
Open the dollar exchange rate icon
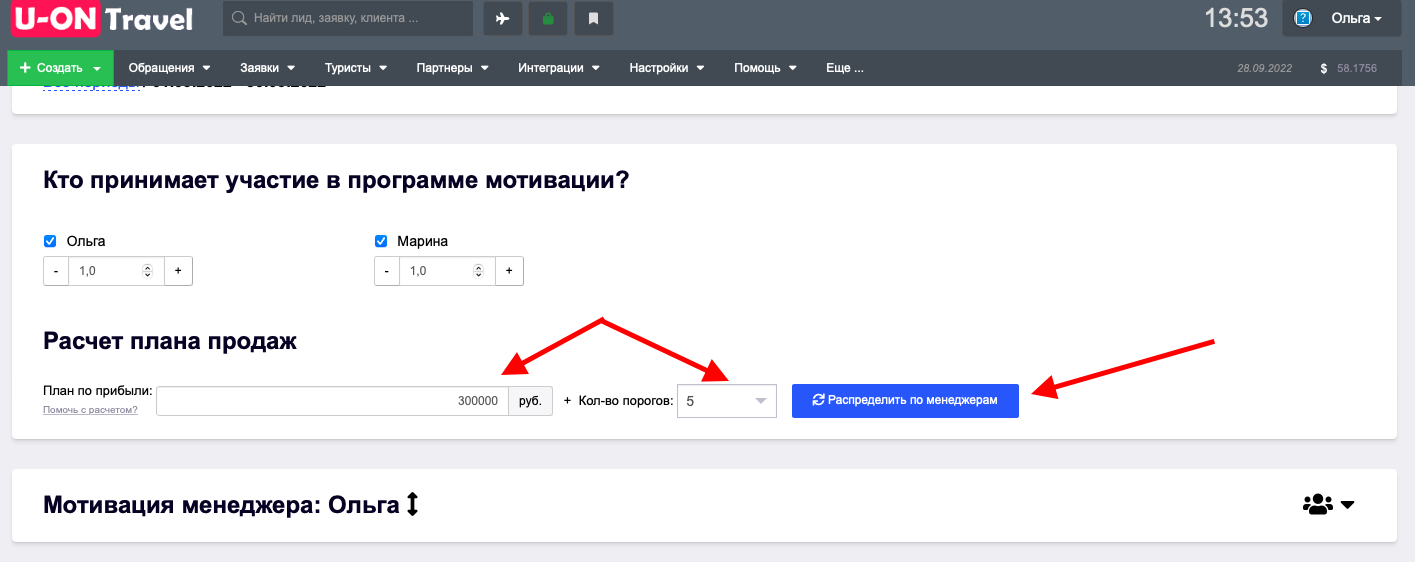pos(1324,69)
